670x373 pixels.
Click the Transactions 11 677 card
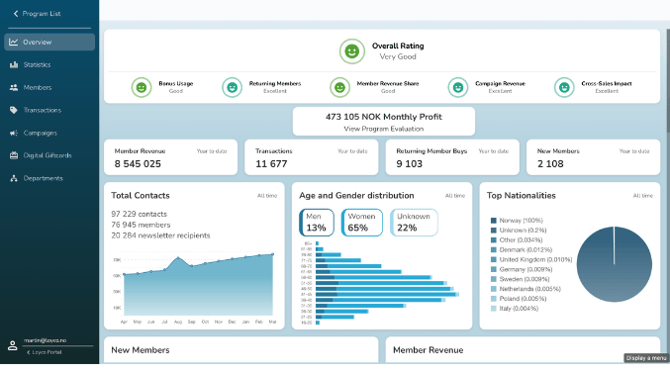pyautogui.click(x=311, y=157)
